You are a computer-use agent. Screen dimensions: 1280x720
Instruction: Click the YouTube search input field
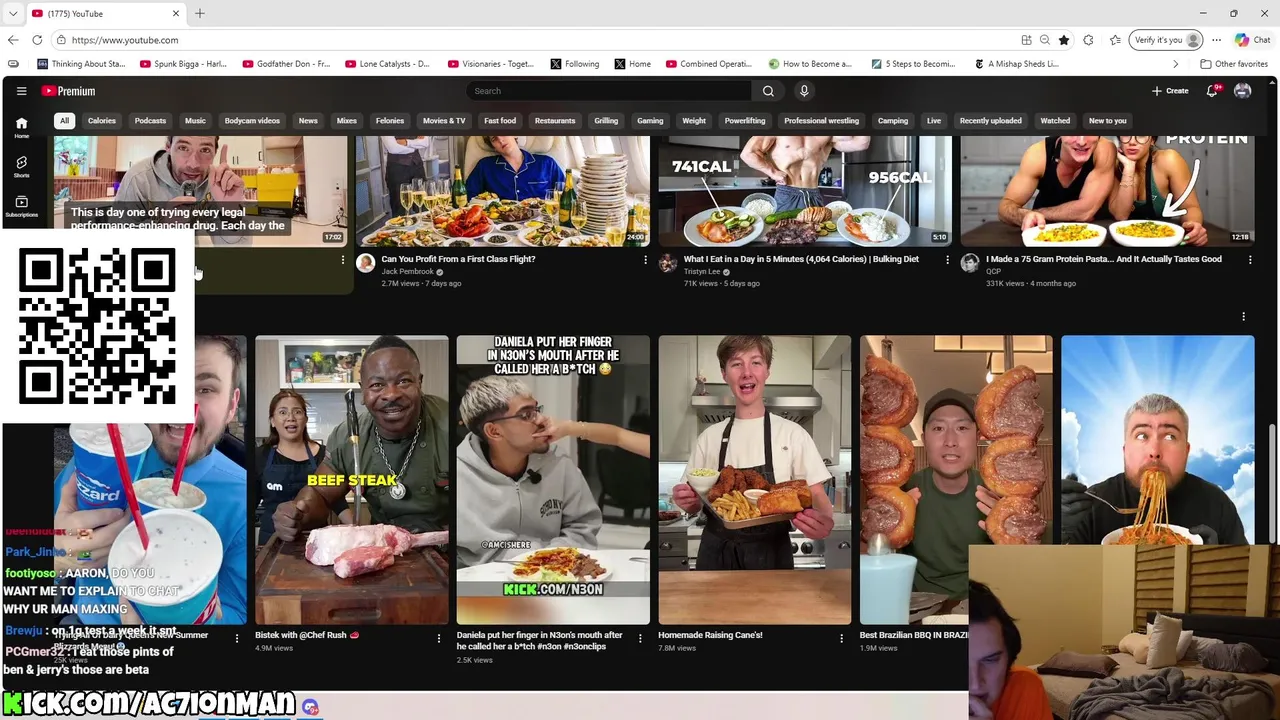pyautogui.click(x=608, y=91)
